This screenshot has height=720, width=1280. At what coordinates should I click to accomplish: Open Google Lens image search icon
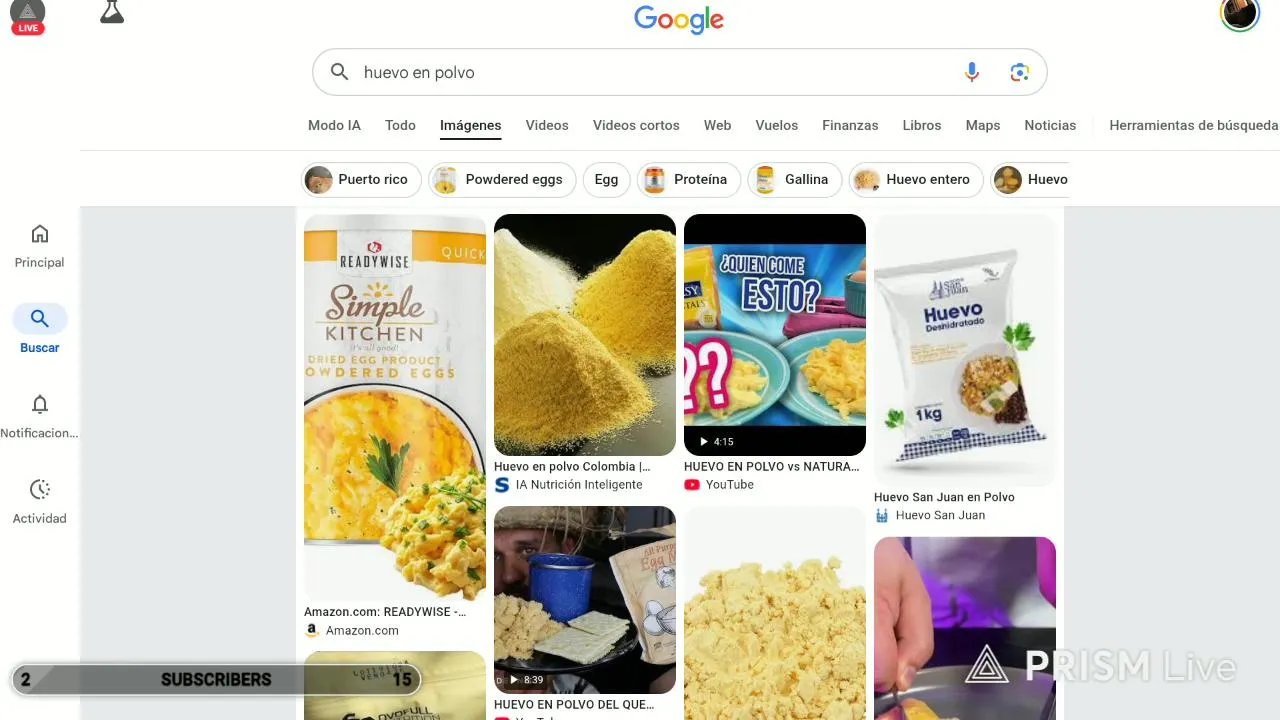click(1019, 72)
